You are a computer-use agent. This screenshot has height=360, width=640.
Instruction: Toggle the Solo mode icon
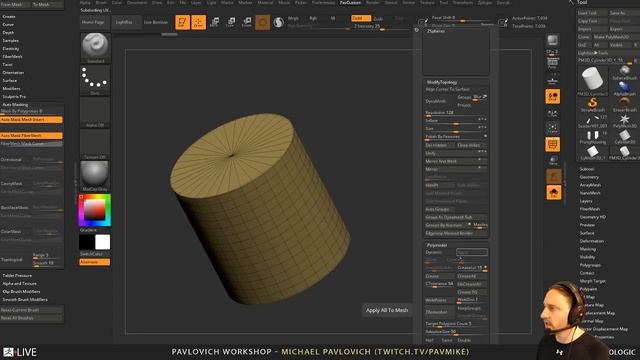click(553, 193)
